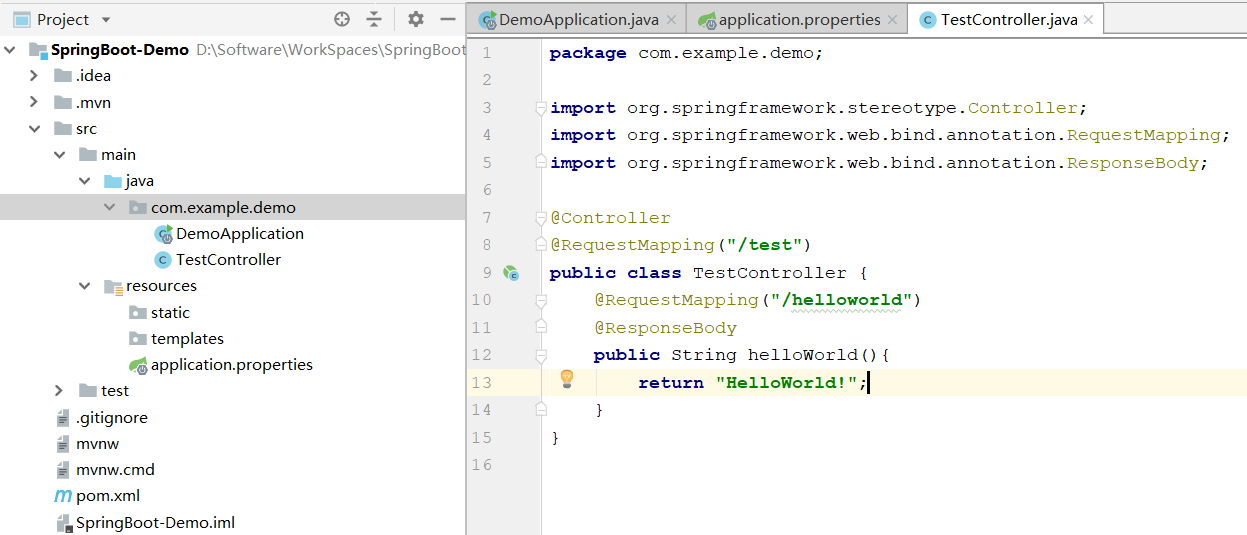Click the SpringBoot-Demo module folder icon
The image size is (1247, 535).
point(38,50)
